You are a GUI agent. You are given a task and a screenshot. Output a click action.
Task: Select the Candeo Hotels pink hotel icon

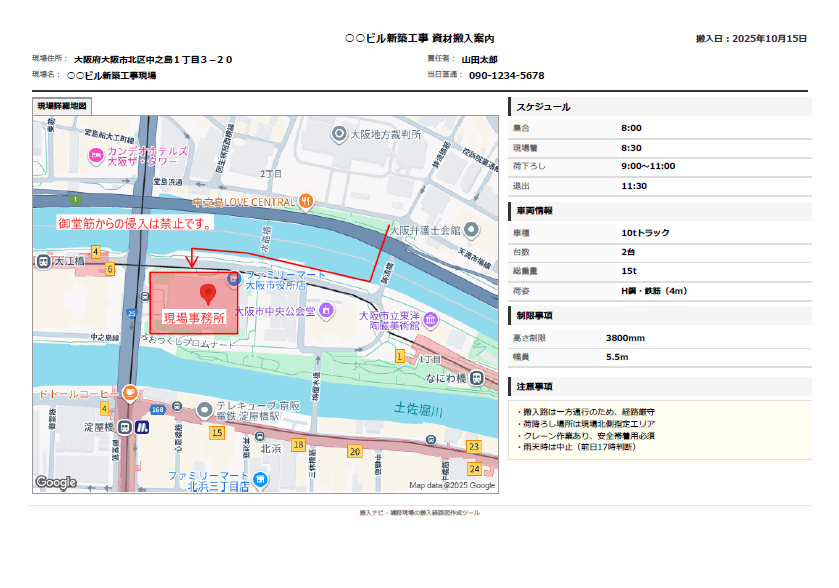(x=96, y=155)
